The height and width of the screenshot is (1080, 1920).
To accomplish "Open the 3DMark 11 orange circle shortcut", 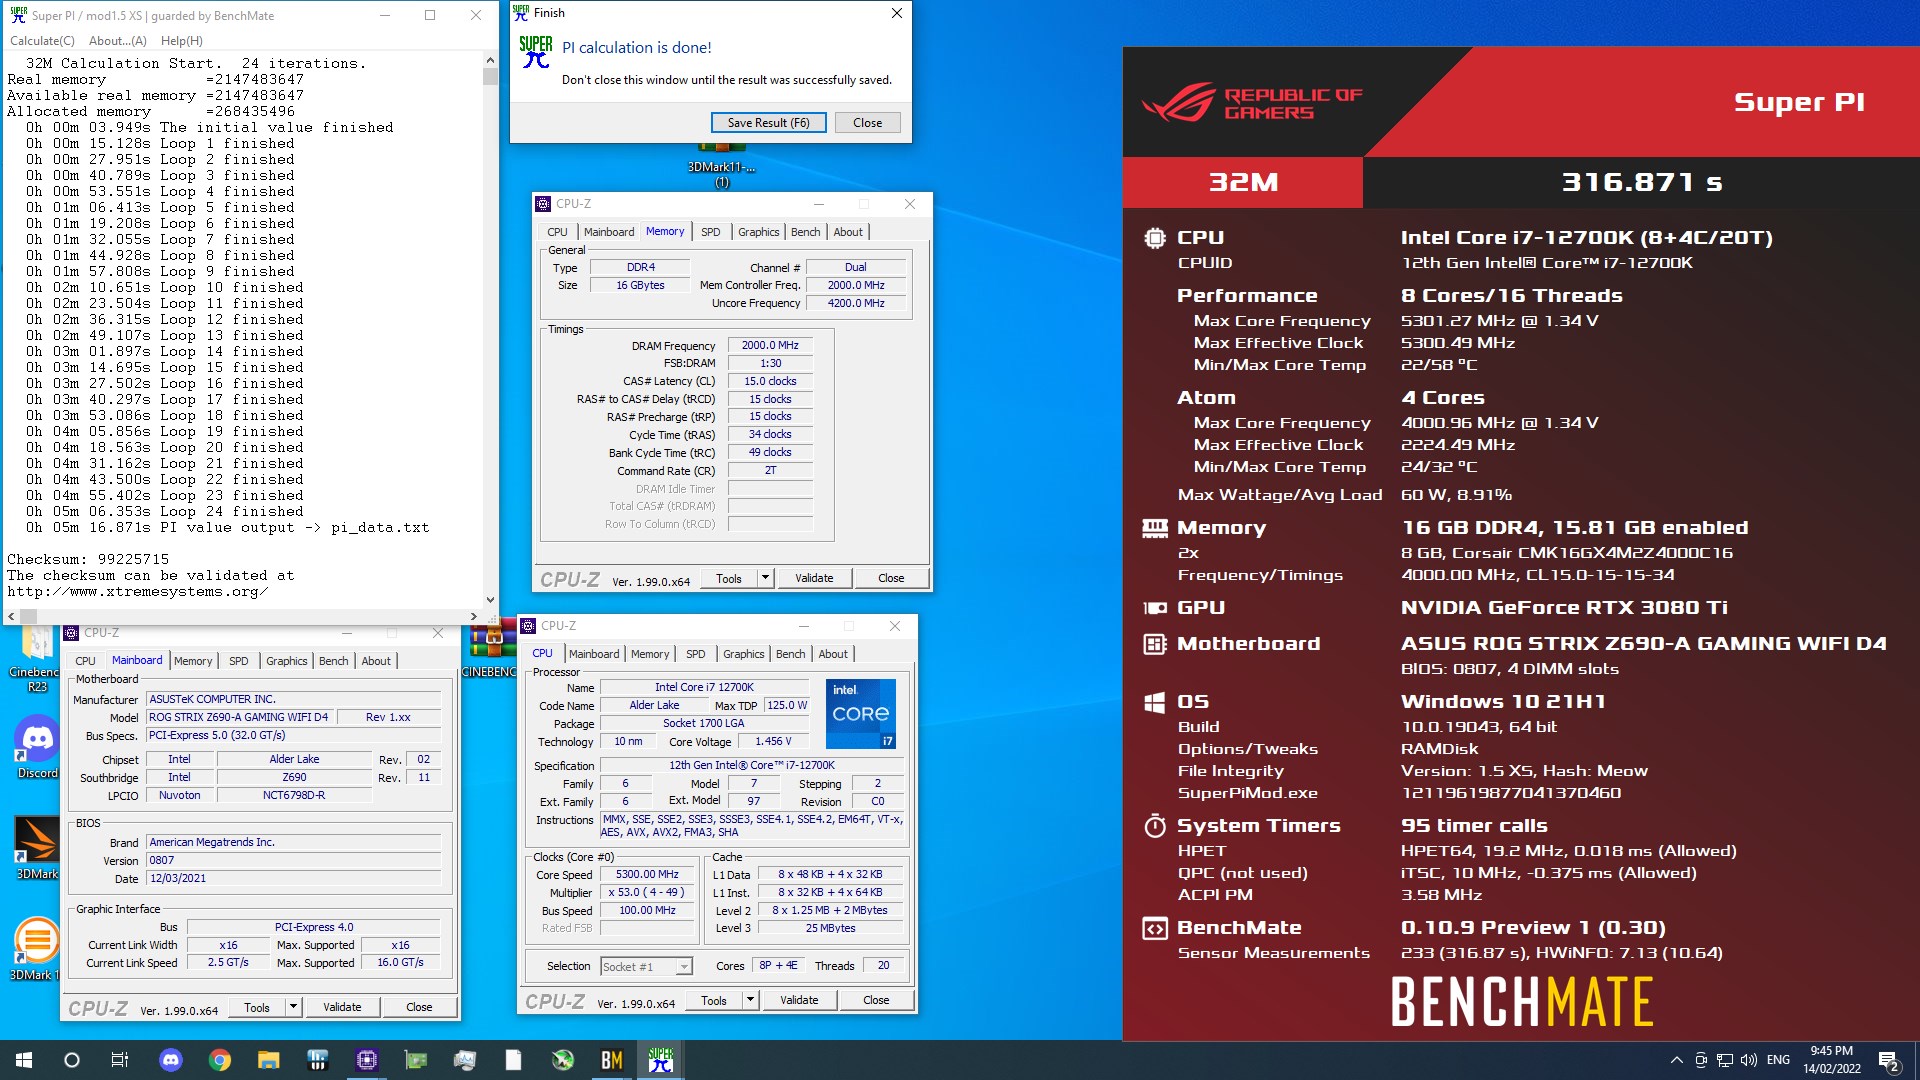I will pyautogui.click(x=36, y=948).
